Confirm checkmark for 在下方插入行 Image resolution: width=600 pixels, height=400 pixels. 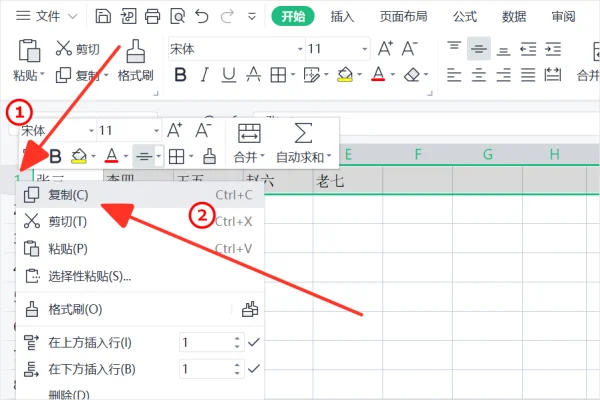pos(254,369)
